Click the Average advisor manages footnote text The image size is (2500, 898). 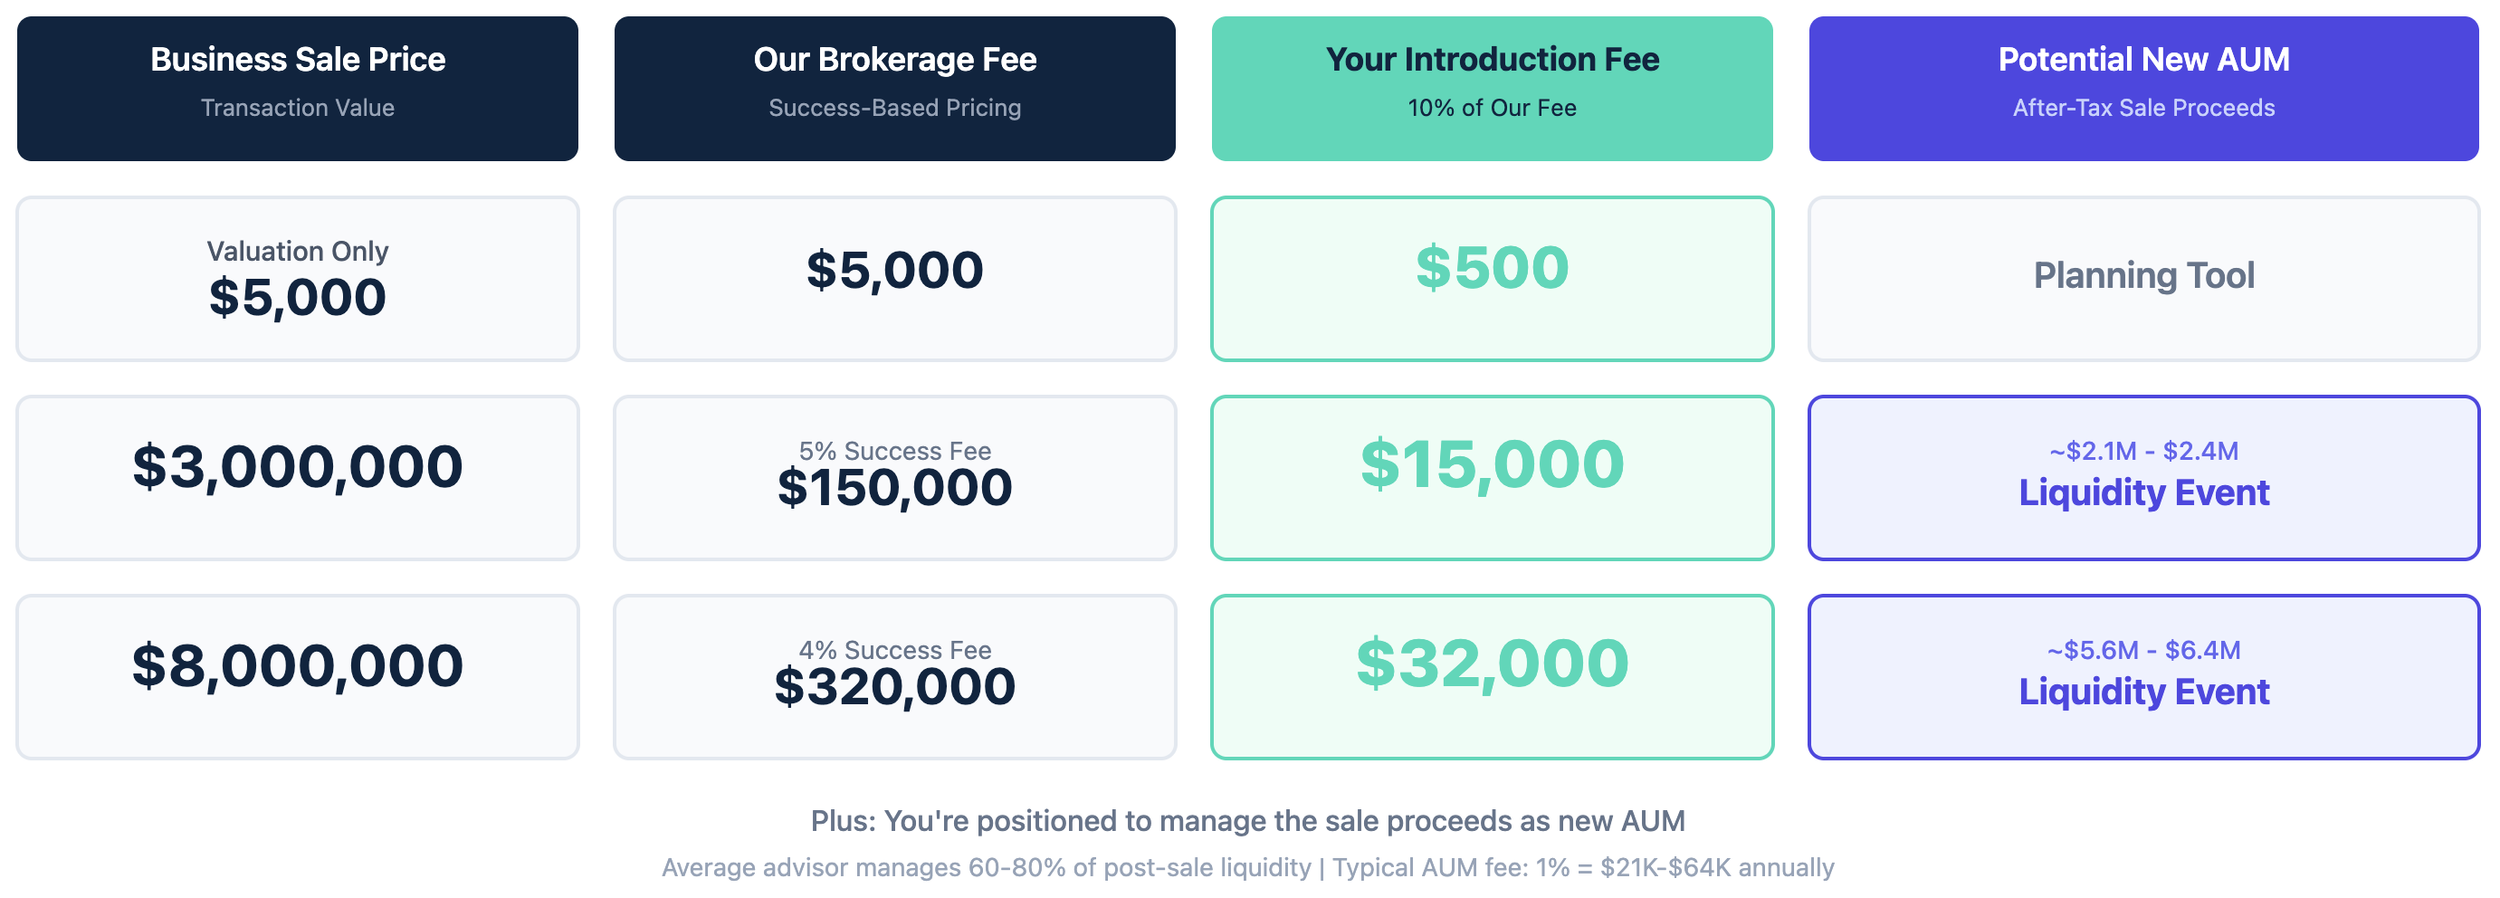point(1248,867)
